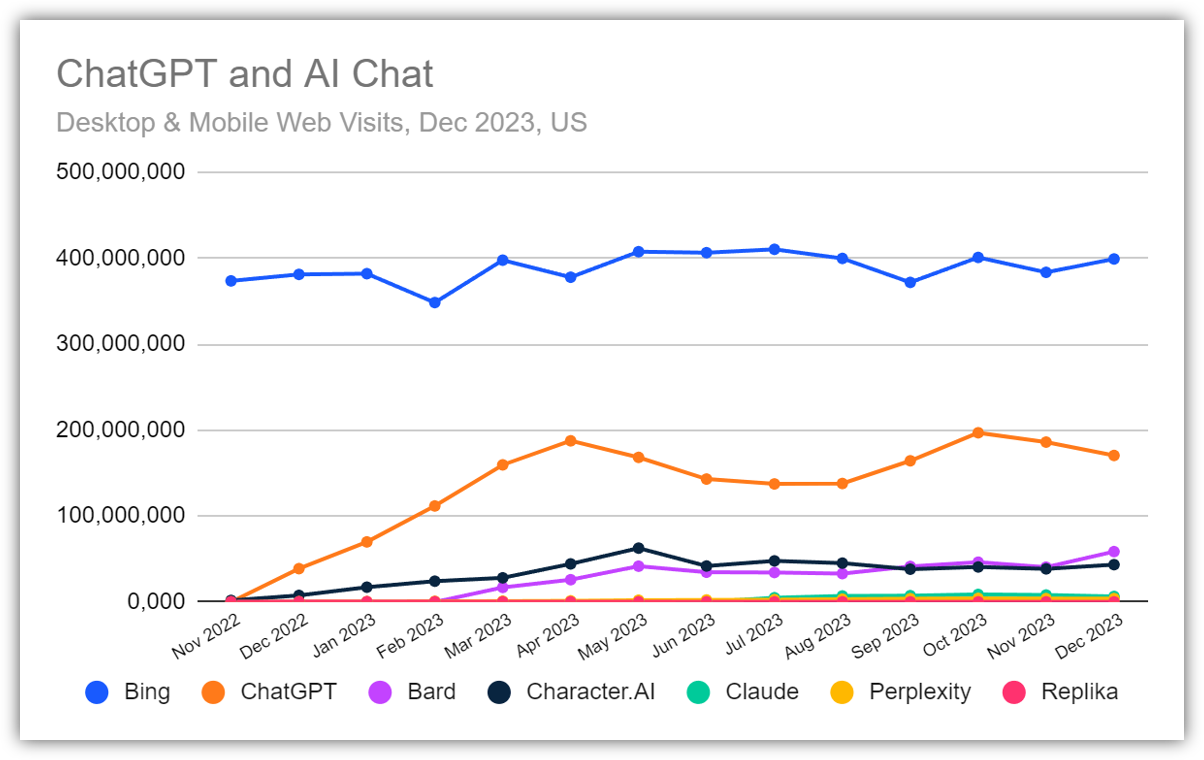Select the Perplexity legend label

[920, 692]
